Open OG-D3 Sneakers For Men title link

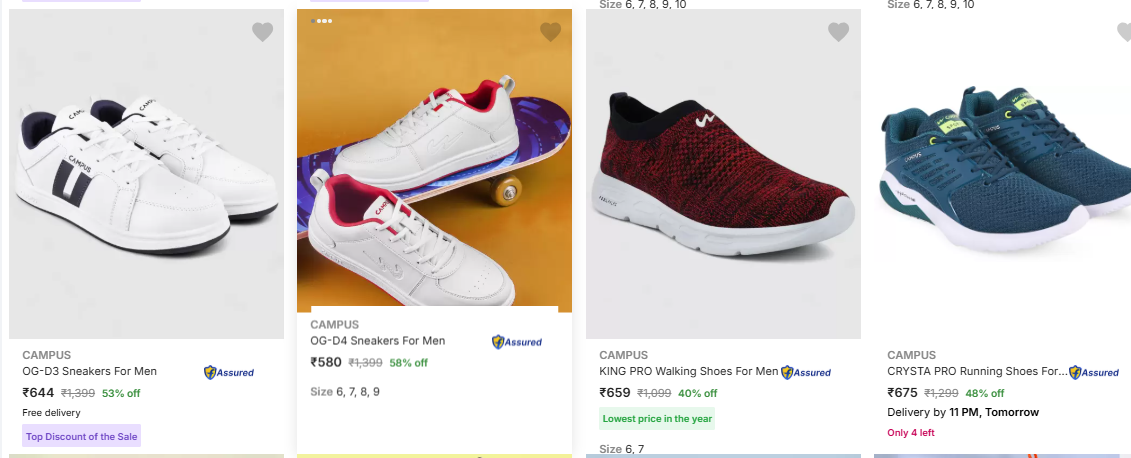click(90, 371)
